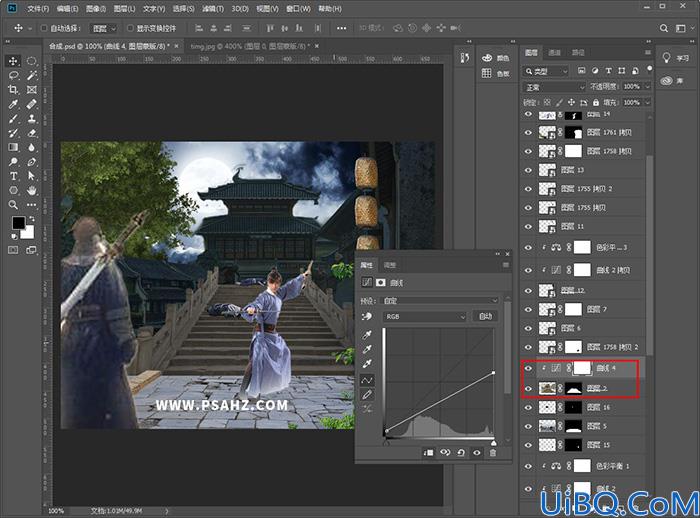Viewport: 700px width, 518px height.
Task: Hide the 图层 1761 拷贝 layer
Action: [529, 133]
